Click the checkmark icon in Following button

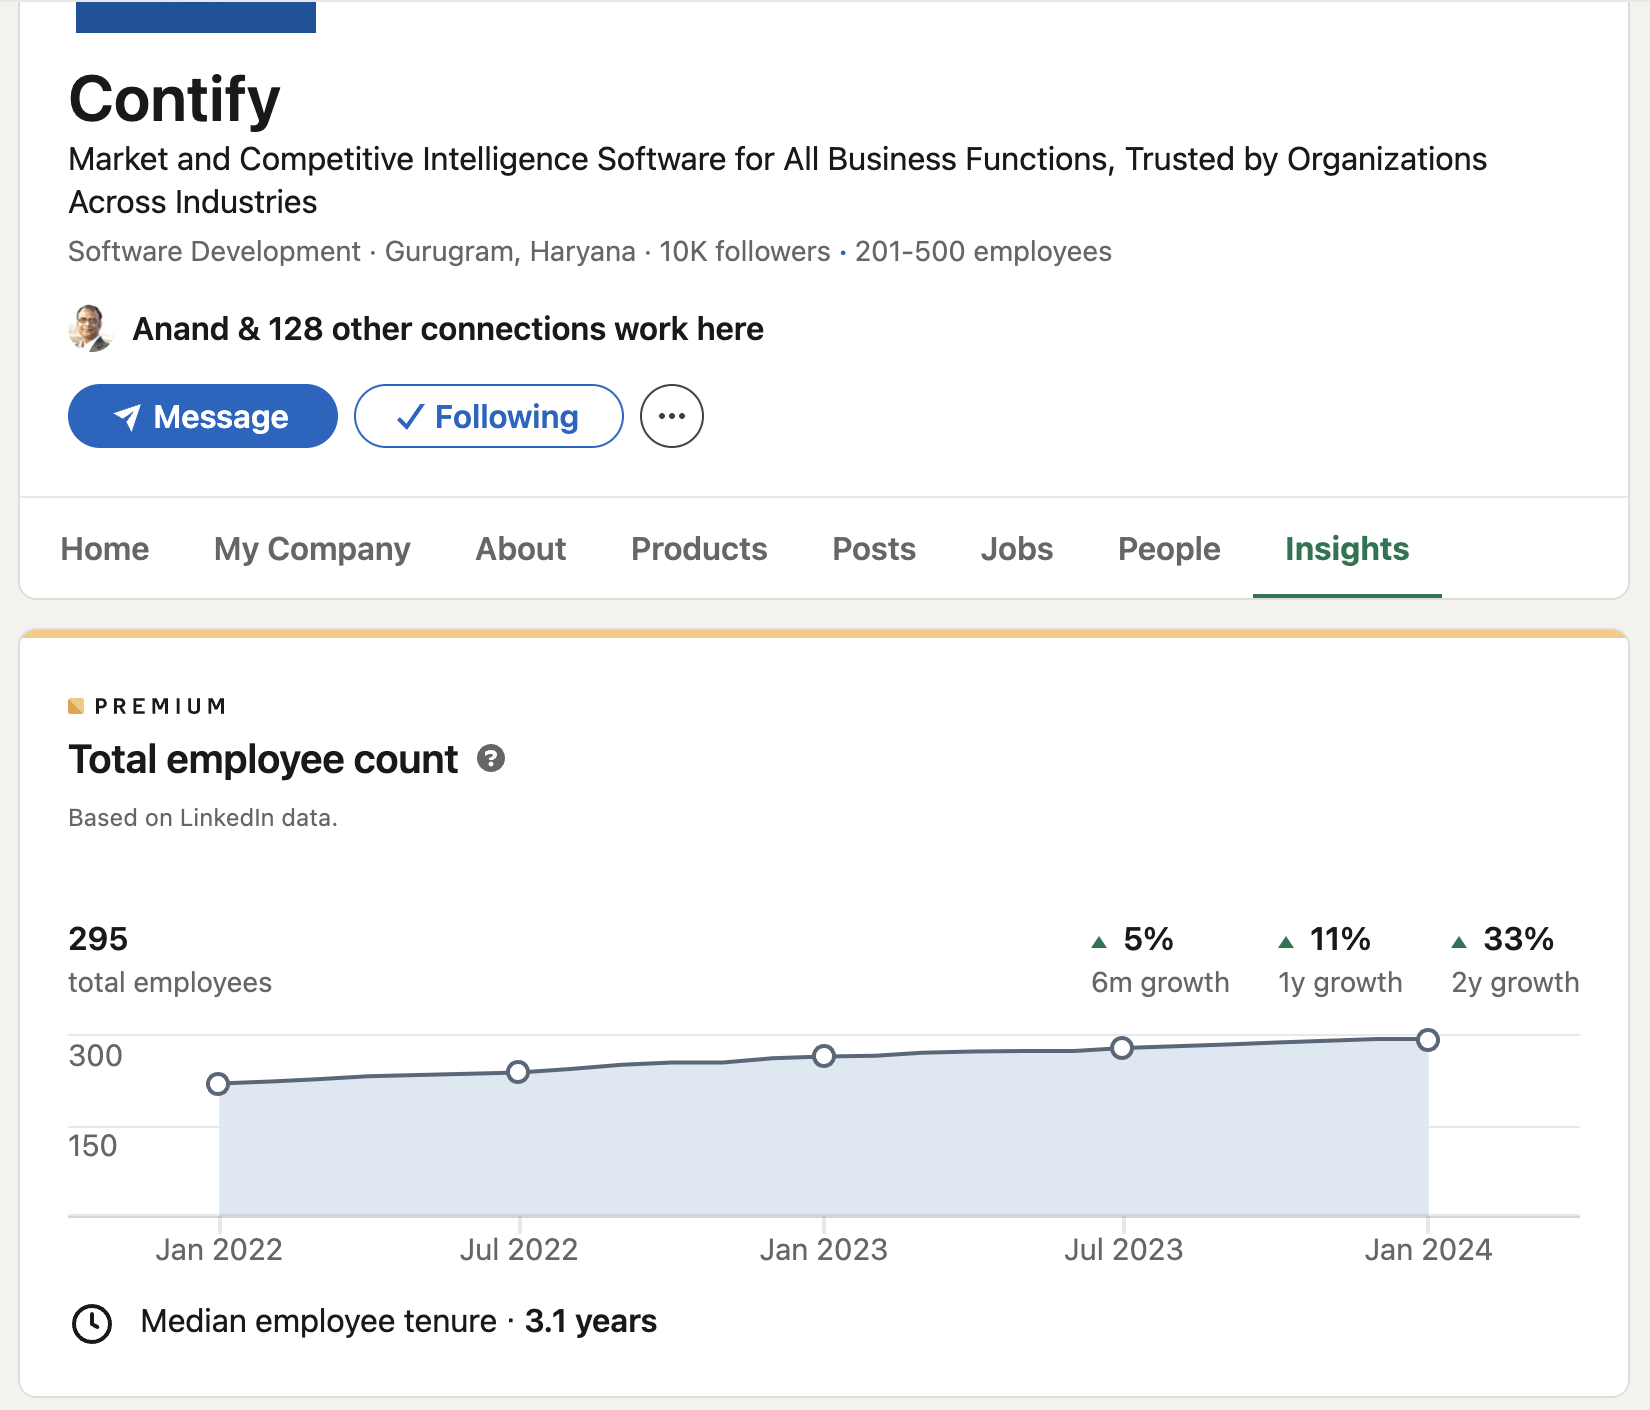(411, 417)
